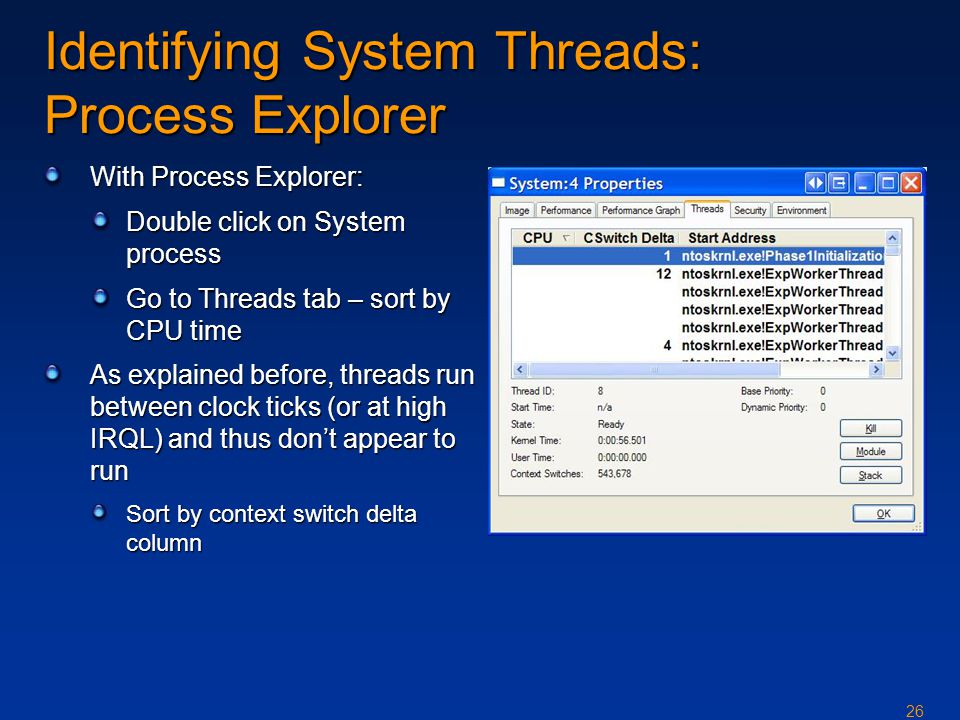The width and height of the screenshot is (960, 720).
Task: Sort by Start Address column header
Action: coord(781,238)
